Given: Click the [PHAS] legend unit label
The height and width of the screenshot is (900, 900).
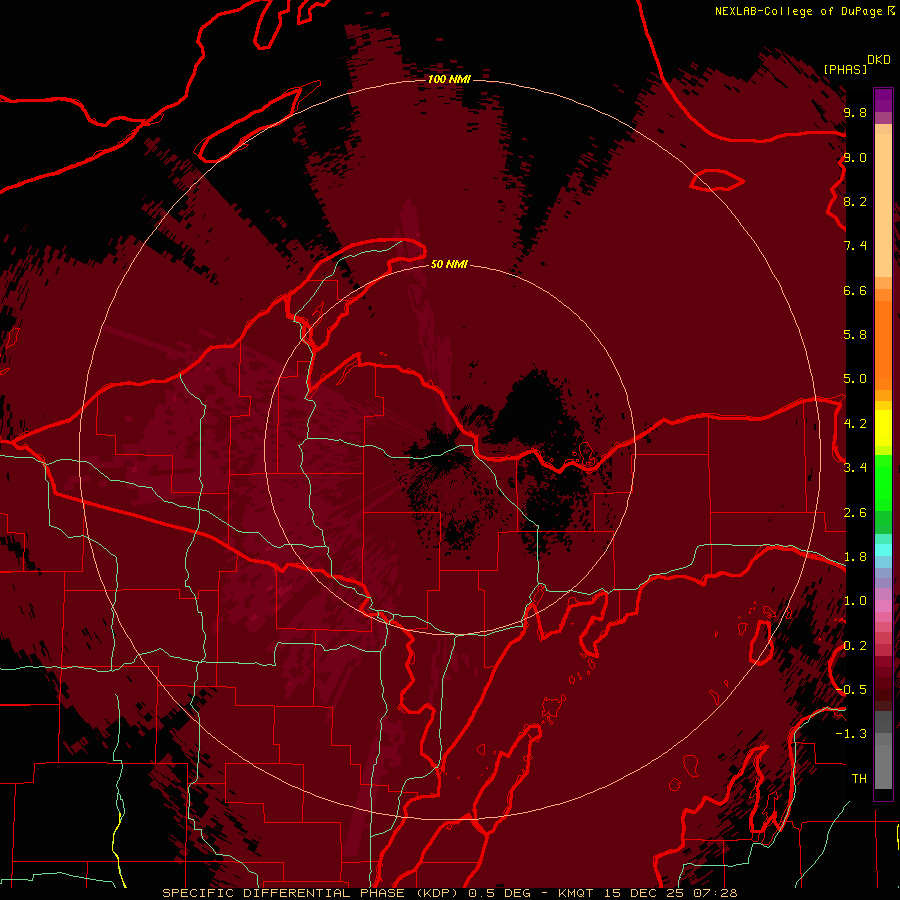Looking at the screenshot, I should (845, 69).
